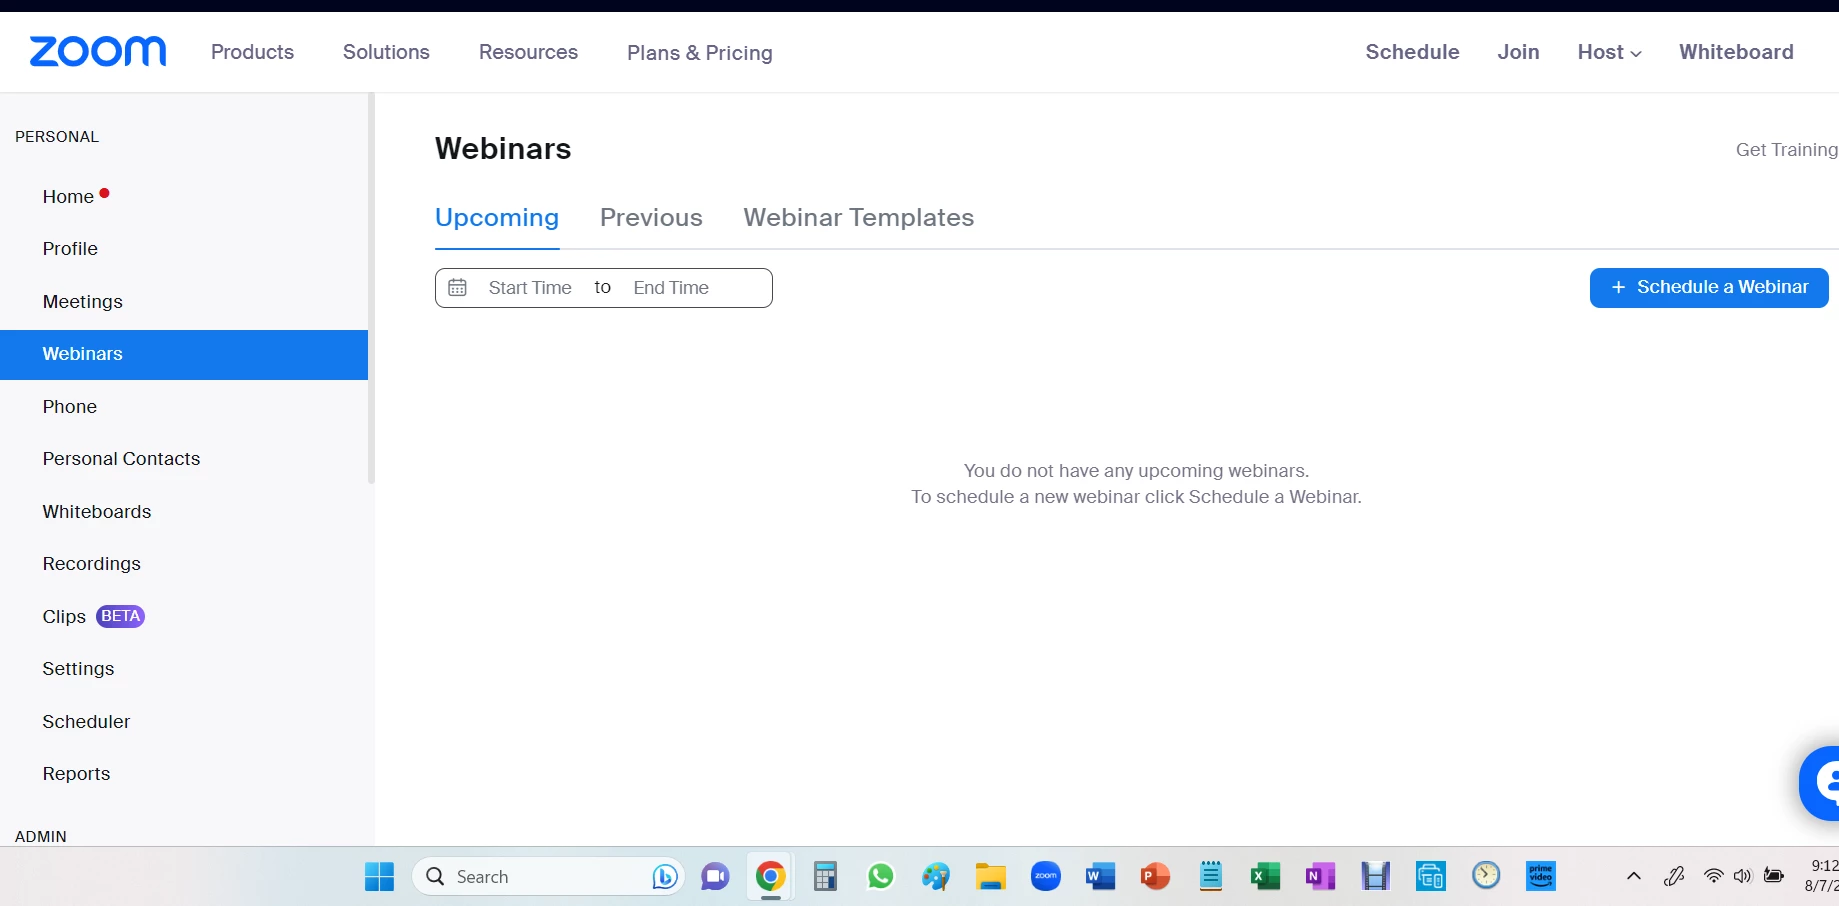Open Whiteboards in the sidebar
Viewport: 1839px width, 906px height.
click(x=97, y=512)
